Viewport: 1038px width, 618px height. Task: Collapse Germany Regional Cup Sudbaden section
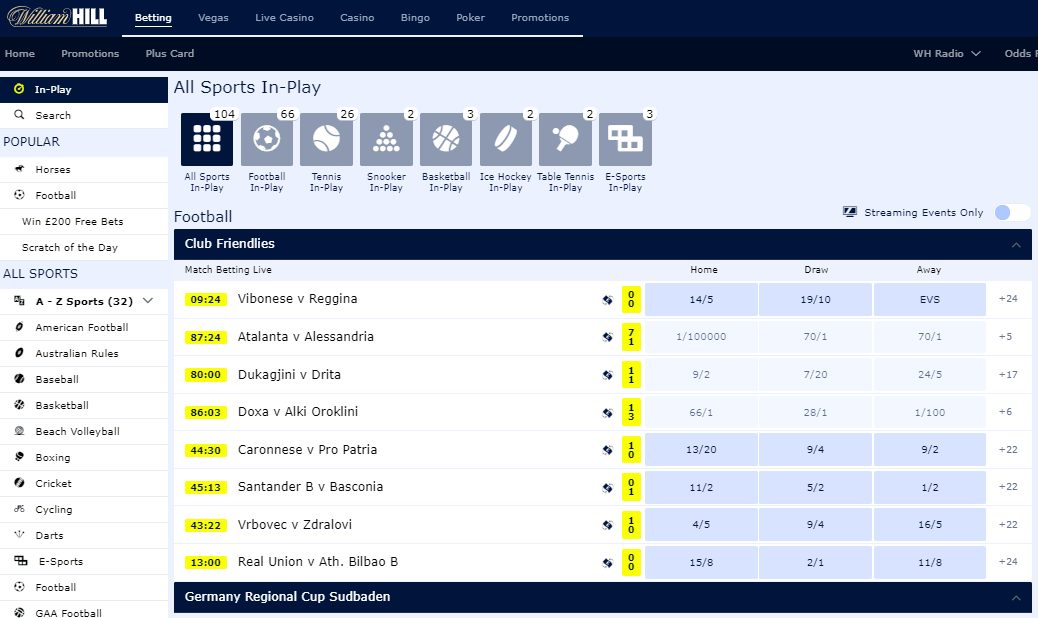pyautogui.click(x=1016, y=598)
